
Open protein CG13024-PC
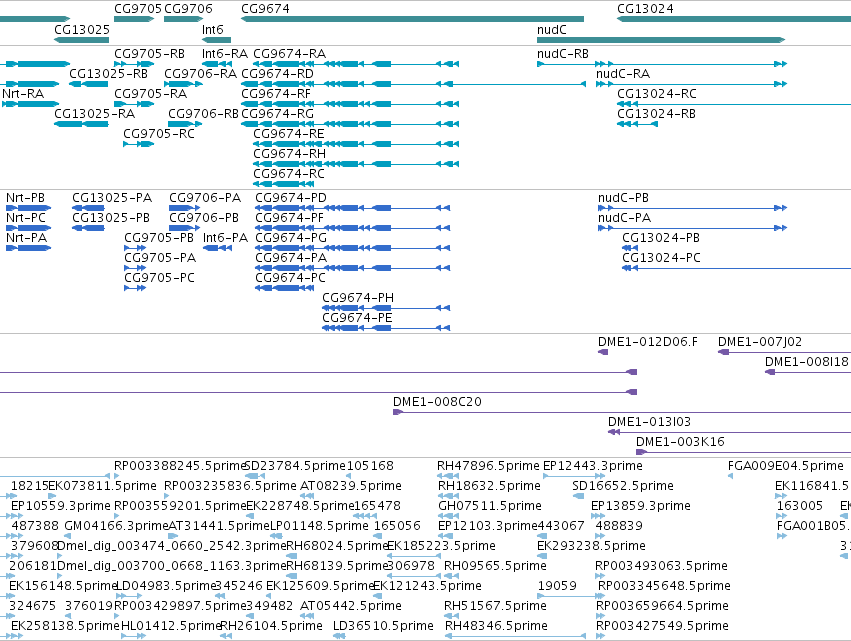pyautogui.click(x=661, y=258)
